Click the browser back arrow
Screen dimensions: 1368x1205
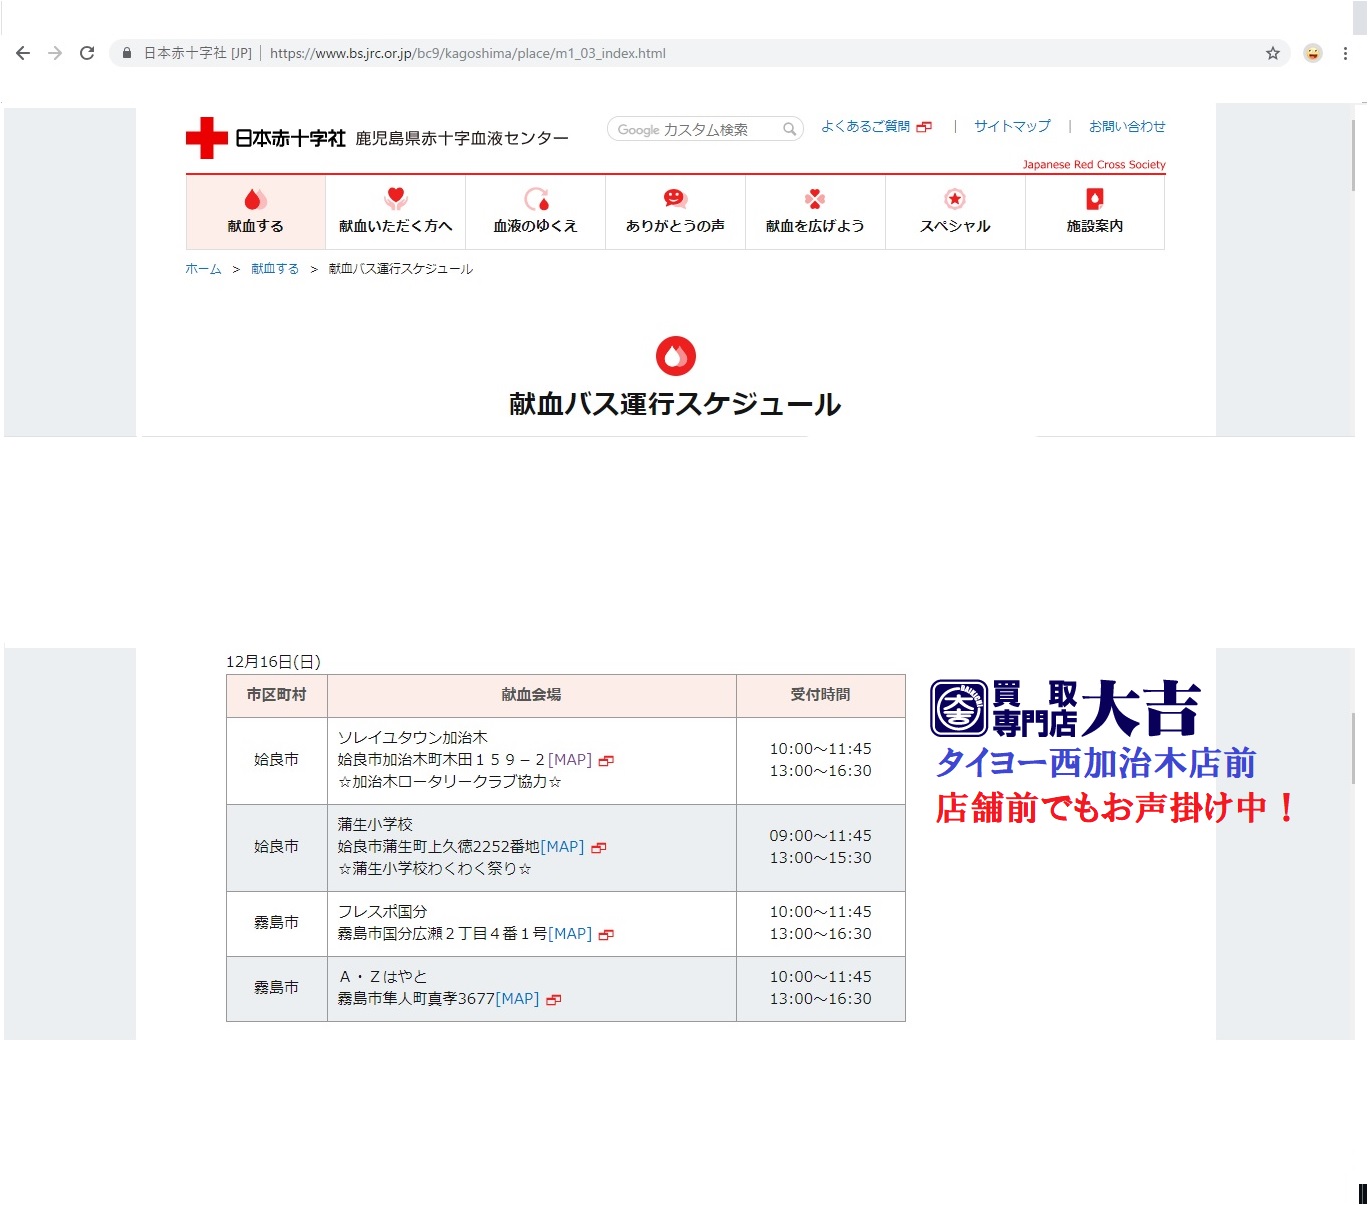click(23, 53)
